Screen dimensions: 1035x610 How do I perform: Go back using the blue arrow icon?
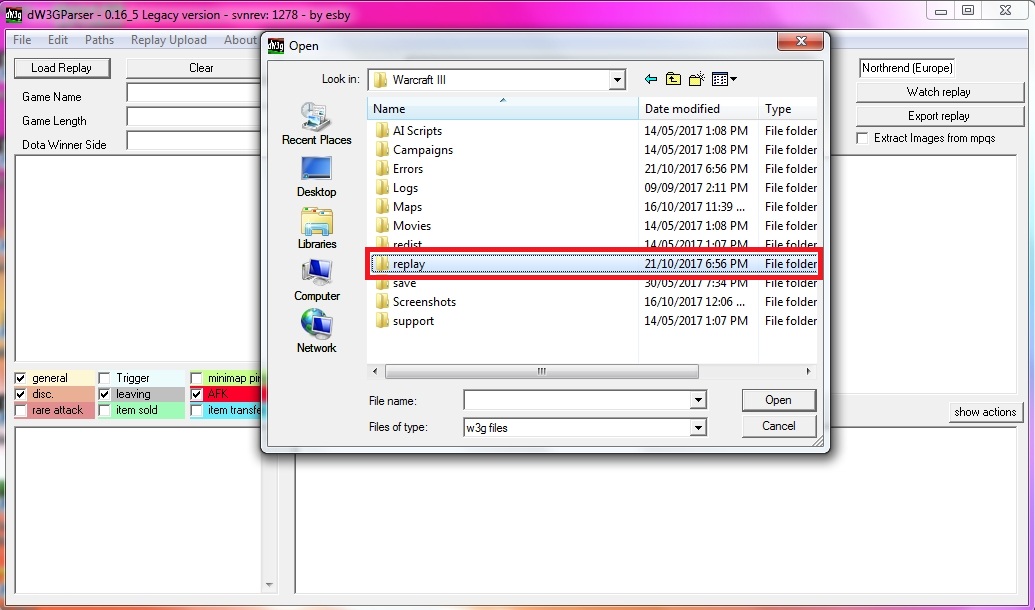click(651, 79)
